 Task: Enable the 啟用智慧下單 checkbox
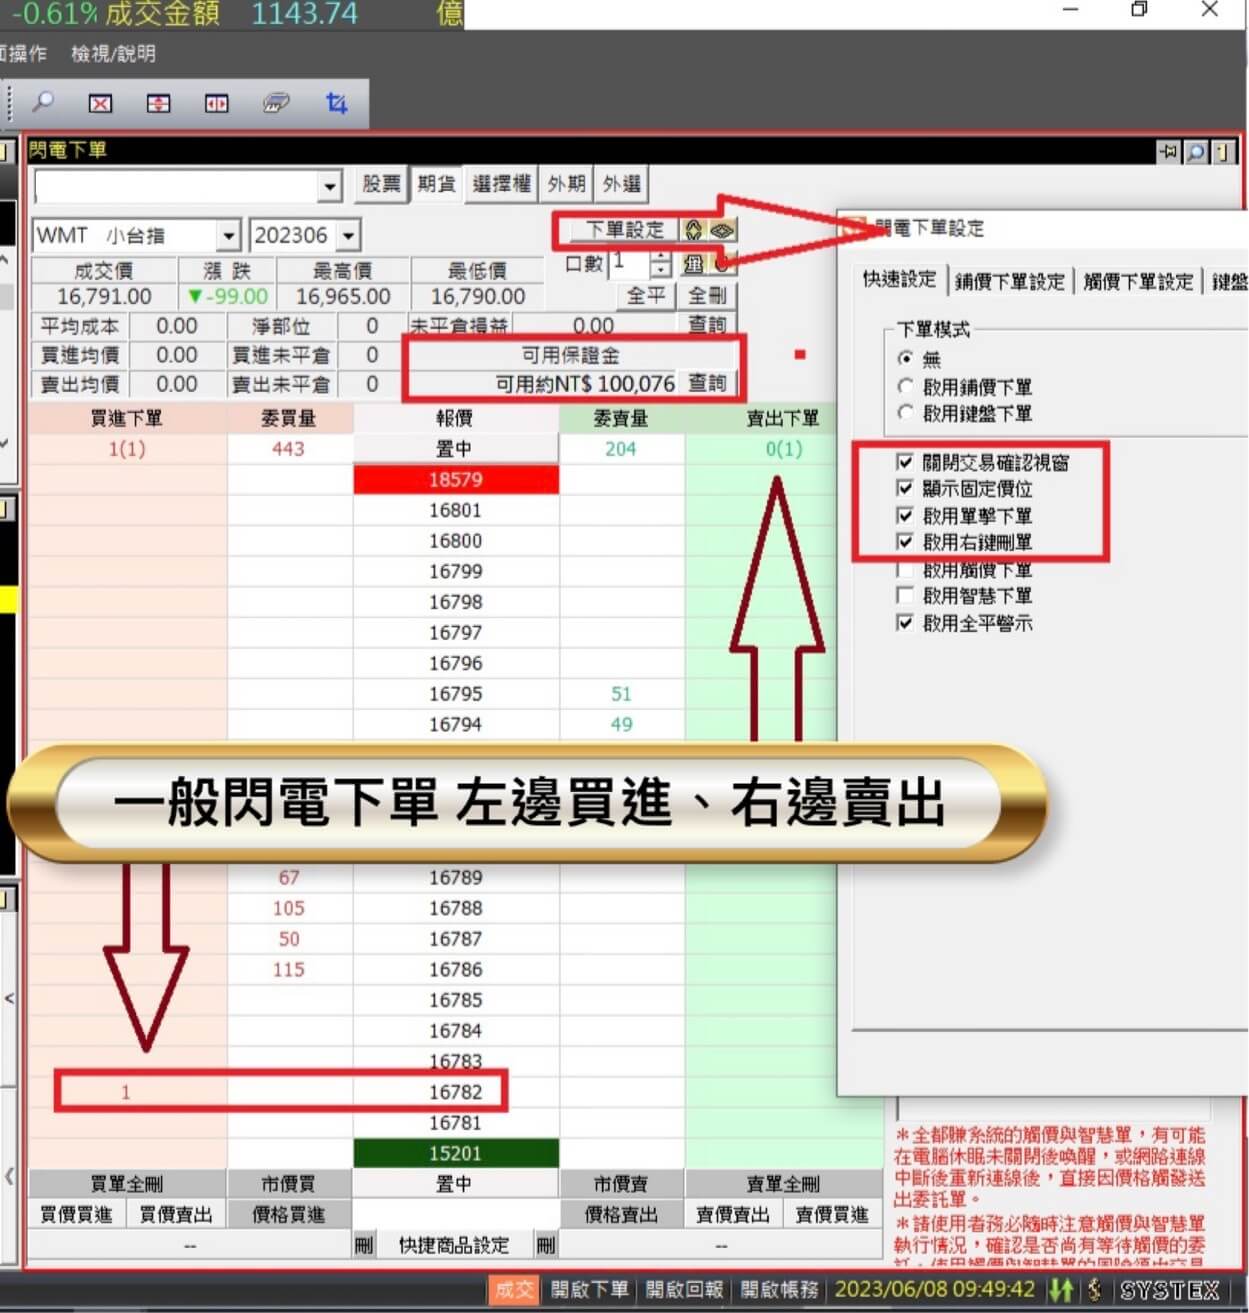[x=903, y=596]
